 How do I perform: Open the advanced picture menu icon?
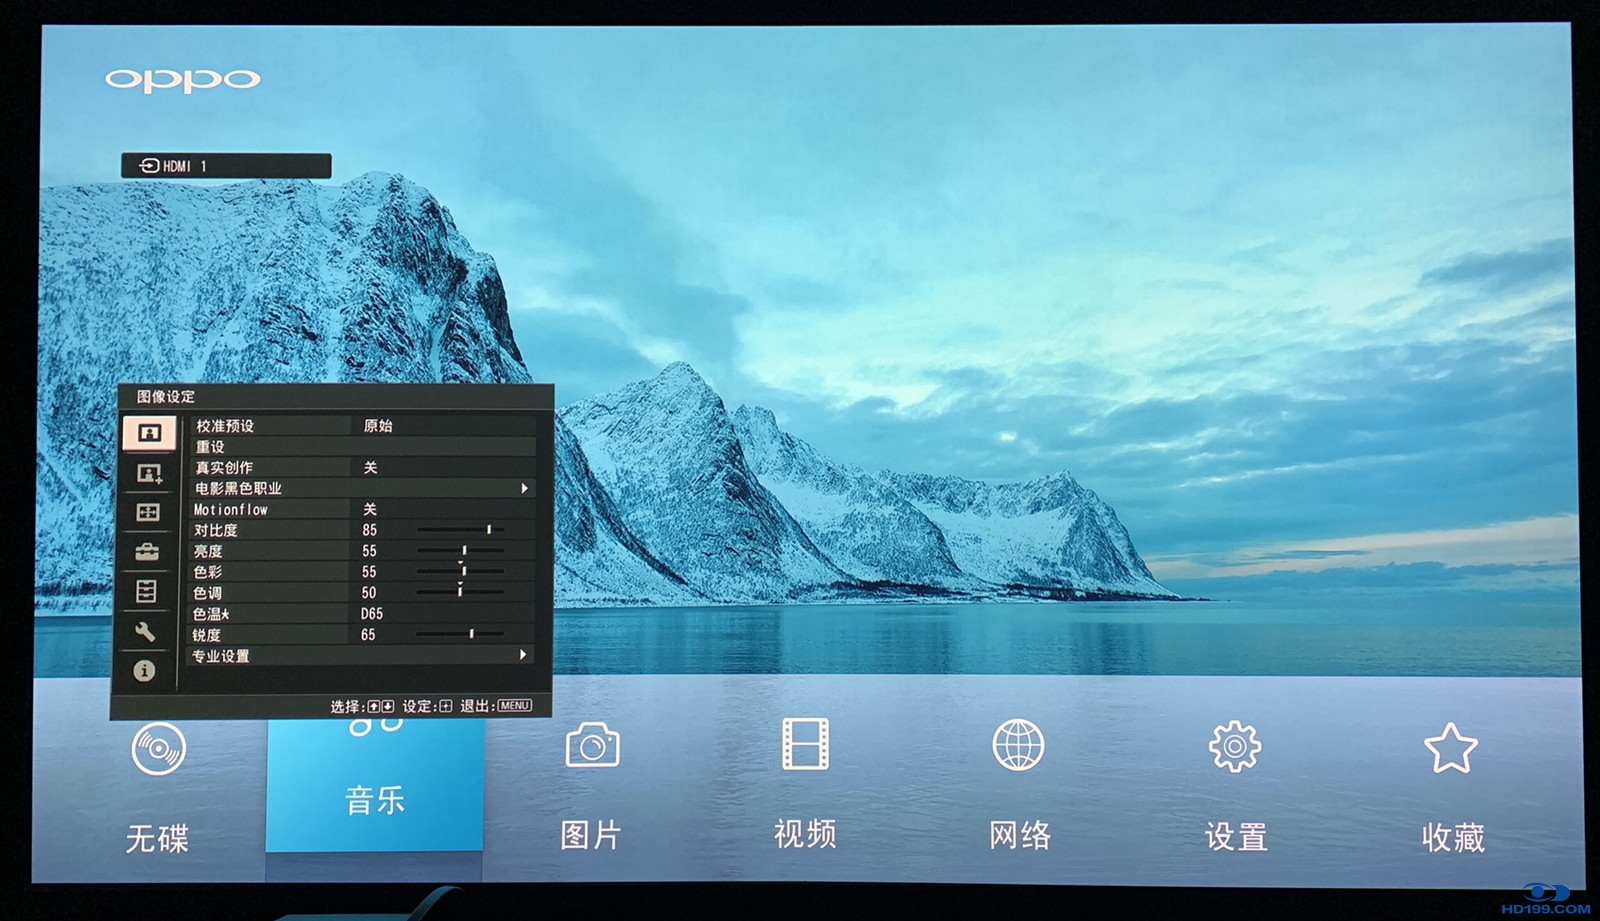[148, 473]
